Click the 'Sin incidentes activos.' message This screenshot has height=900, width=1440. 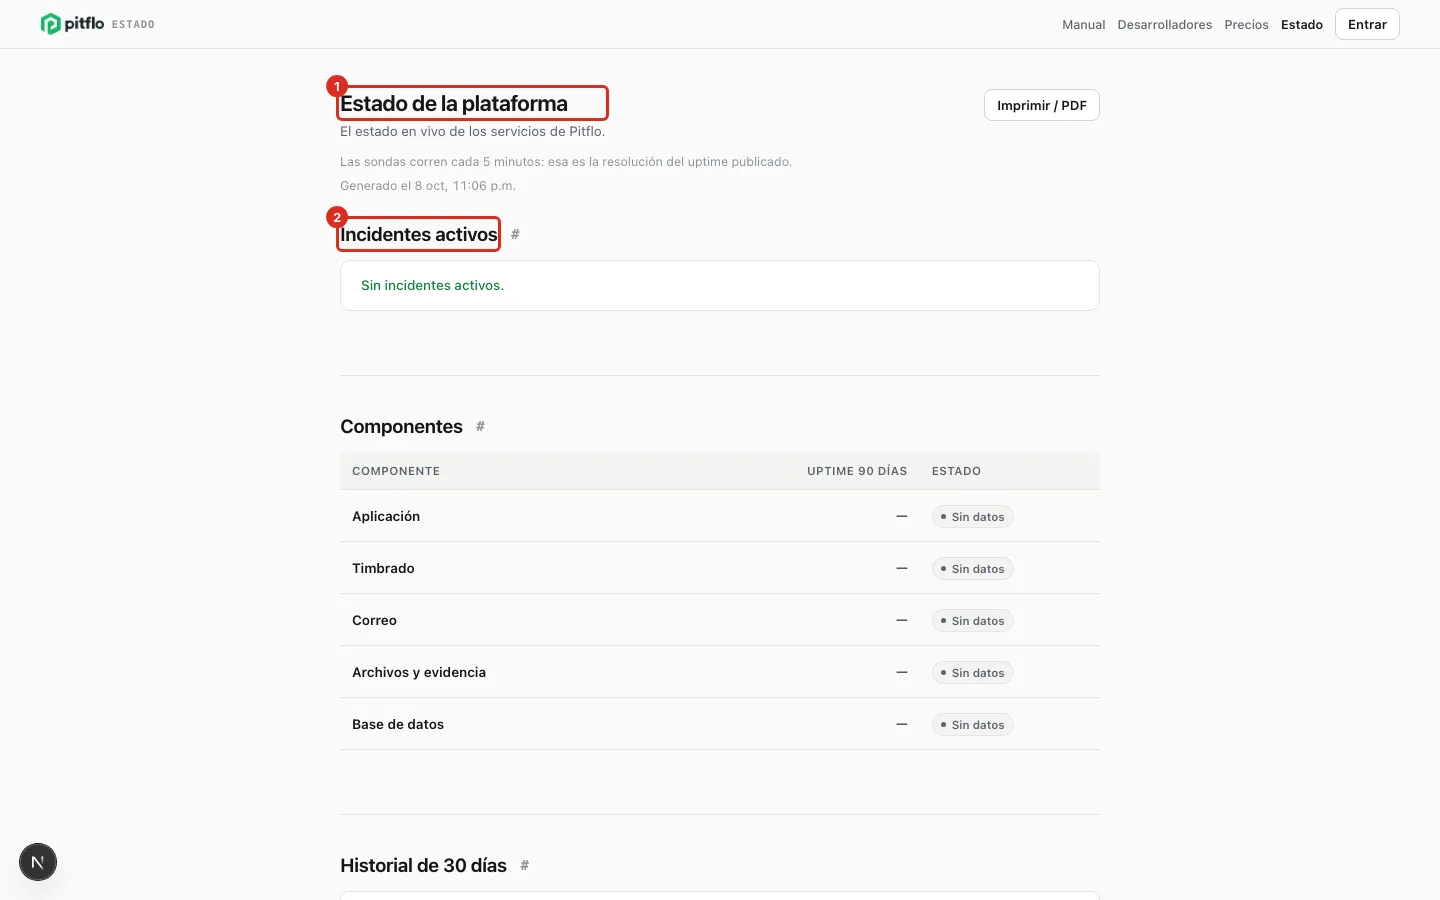(432, 285)
